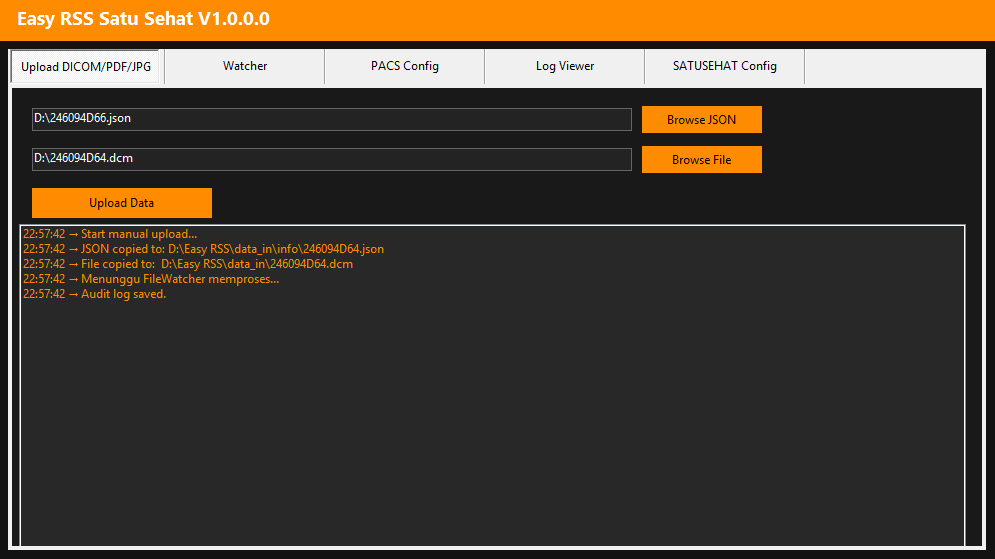
Task: Open the SATUSEHAT Config tab
Action: click(725, 66)
